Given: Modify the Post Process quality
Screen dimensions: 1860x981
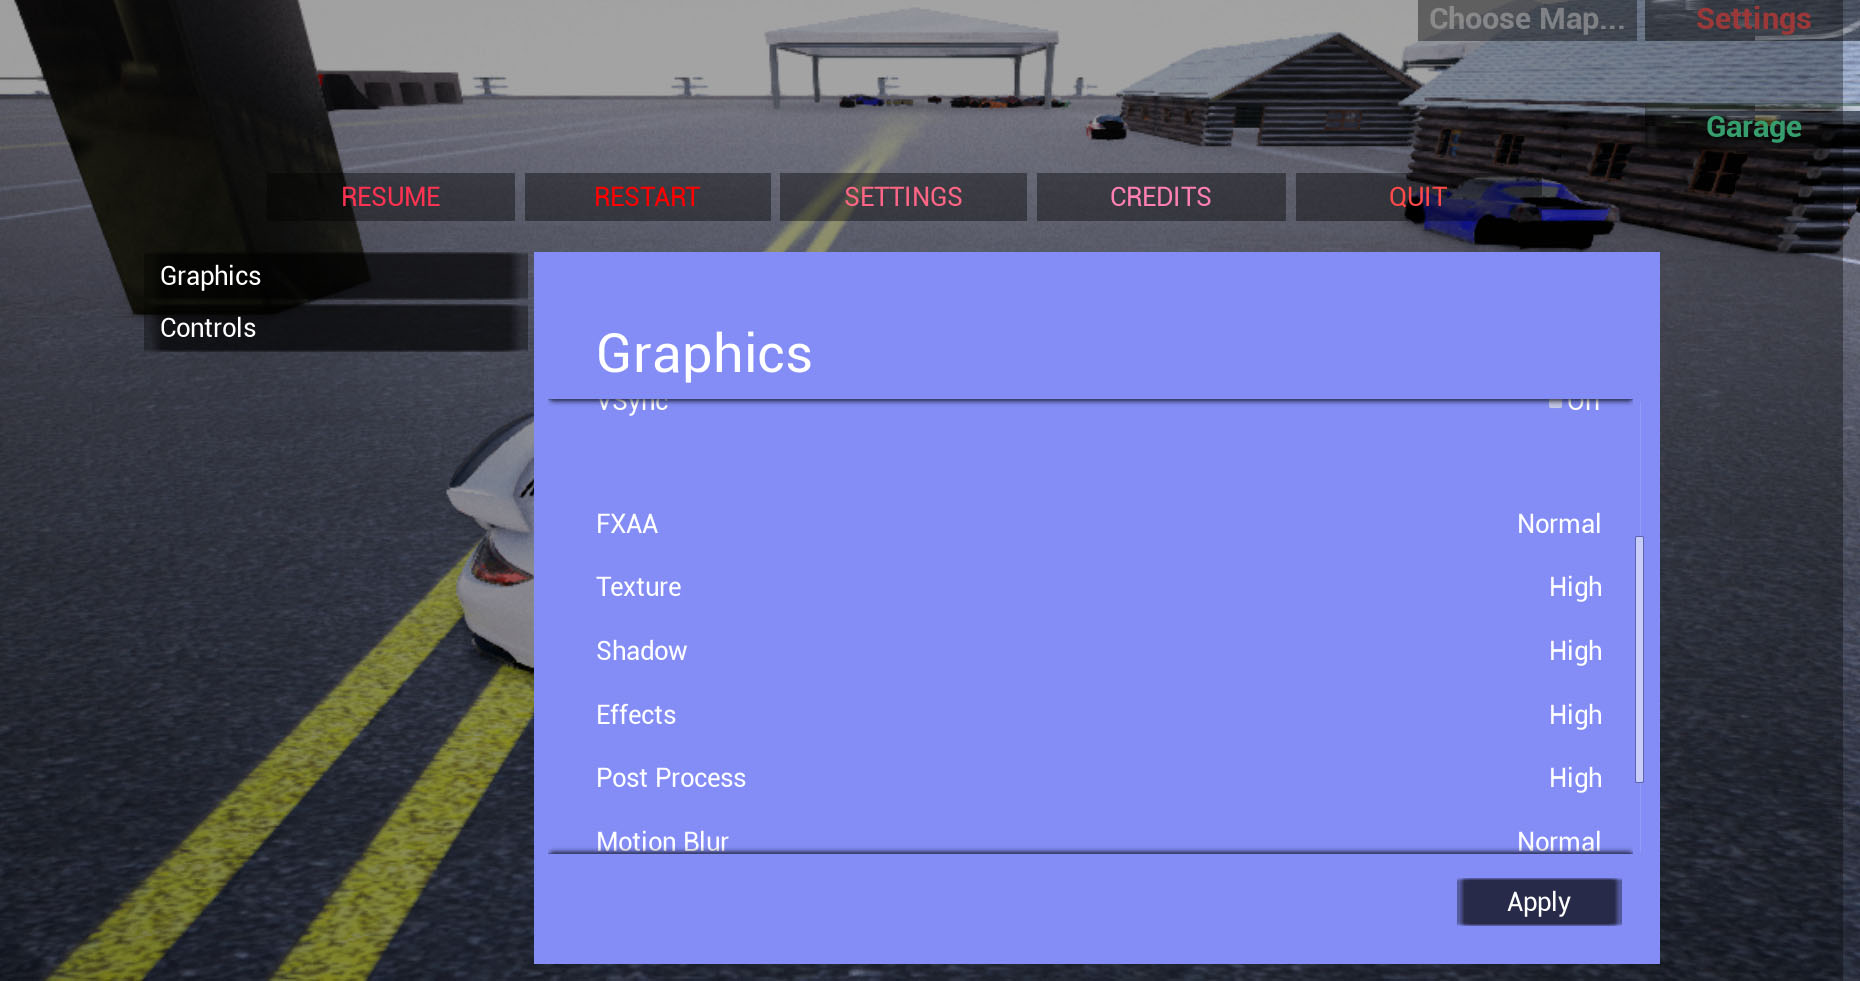Looking at the screenshot, I should (x=1575, y=778).
